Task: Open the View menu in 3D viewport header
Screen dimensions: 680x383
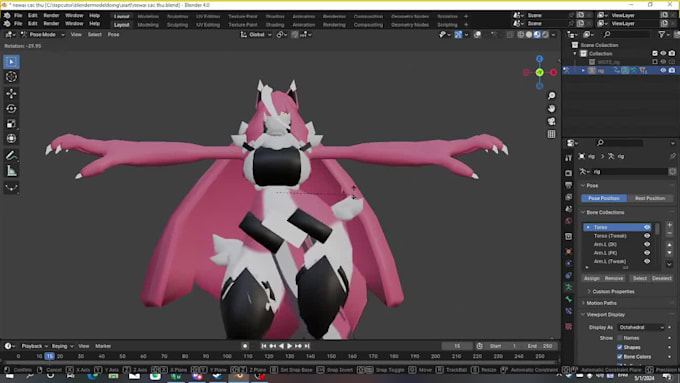Action: 76,35
